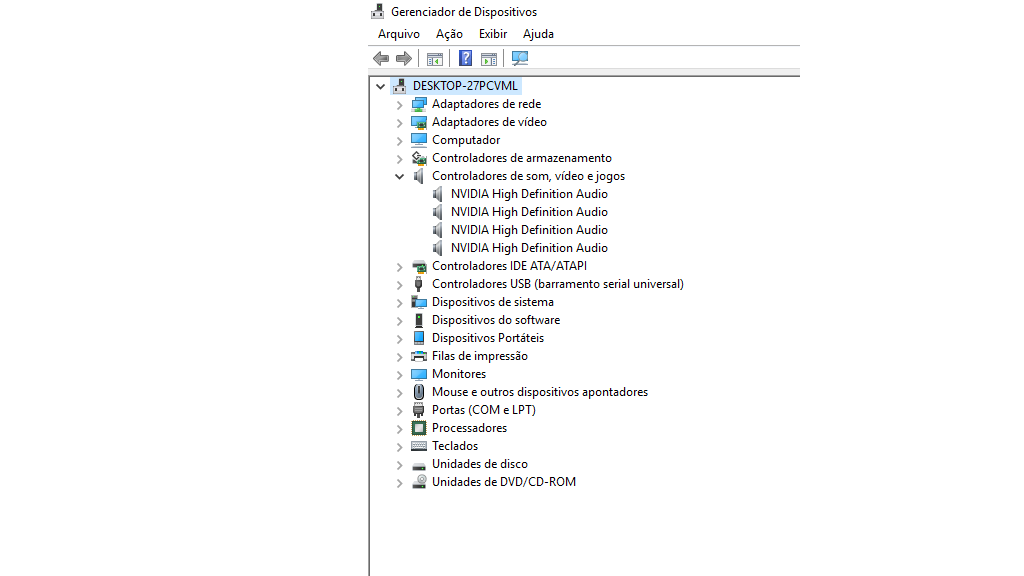Collapse Controladores de som, vídeo e jogos
Viewport: 1024px width, 576px height.
[399, 176]
